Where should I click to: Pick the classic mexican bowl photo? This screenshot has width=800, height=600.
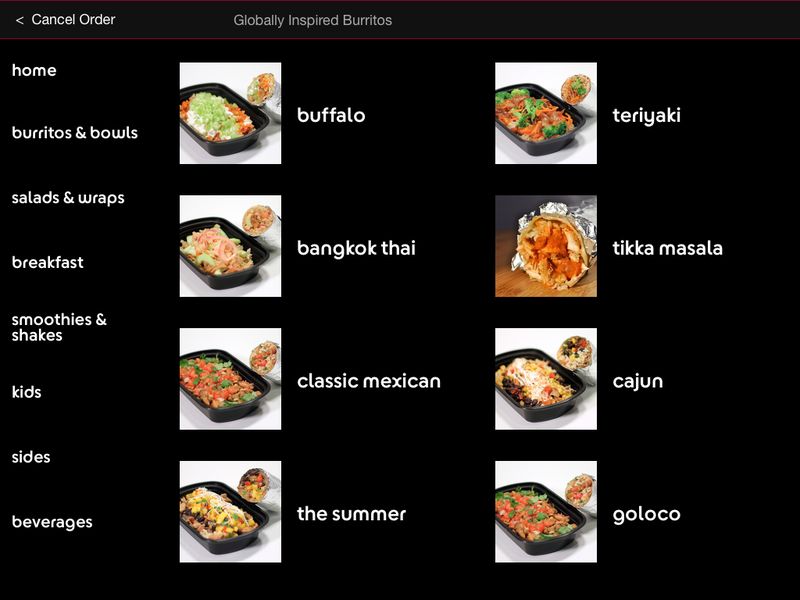point(230,379)
